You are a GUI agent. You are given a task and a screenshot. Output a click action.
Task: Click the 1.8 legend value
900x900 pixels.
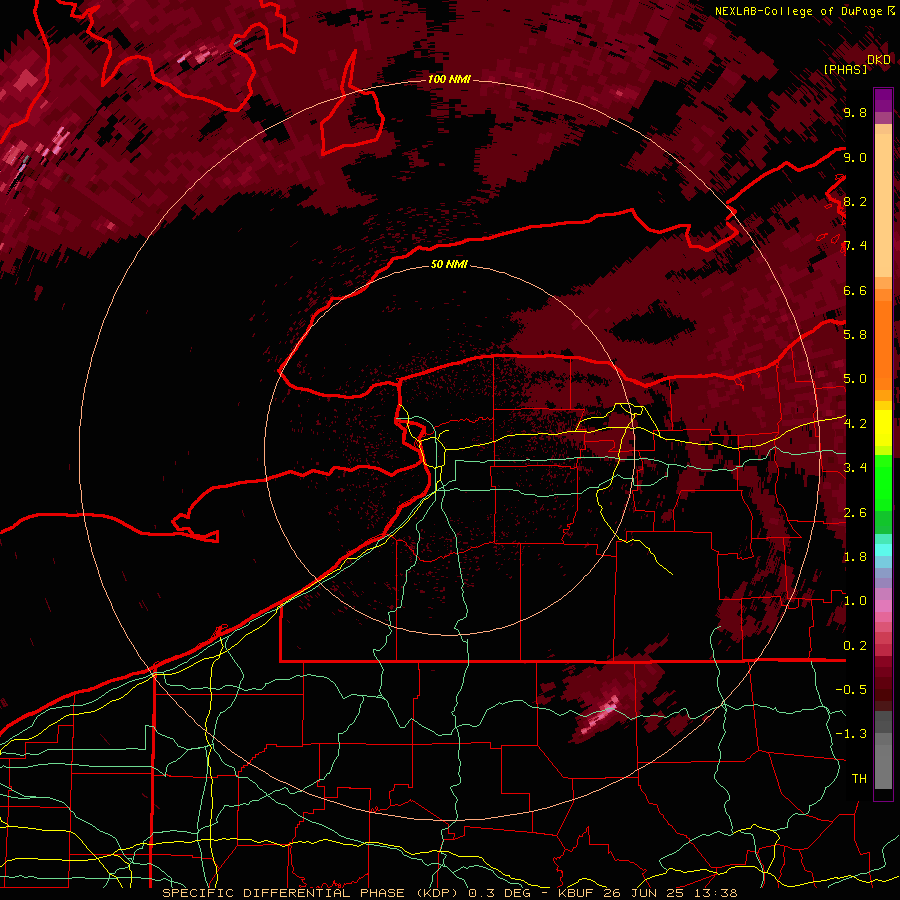click(x=855, y=557)
